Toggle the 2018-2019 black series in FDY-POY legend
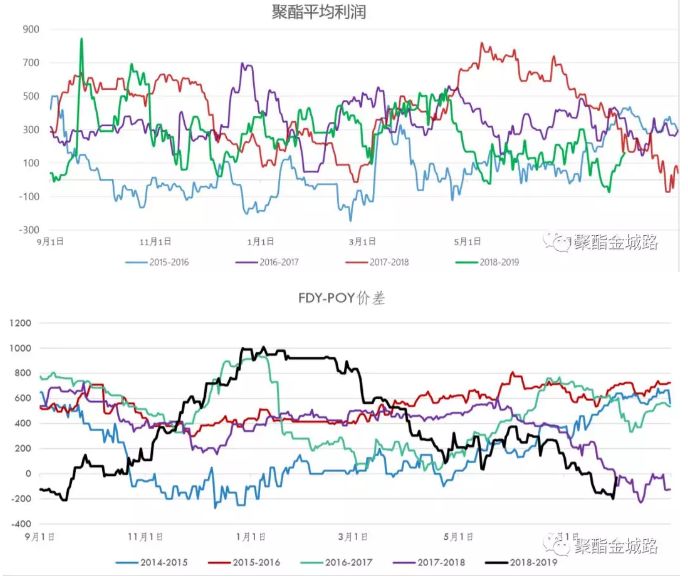Screen dimensions: 688x583 coord(547,563)
